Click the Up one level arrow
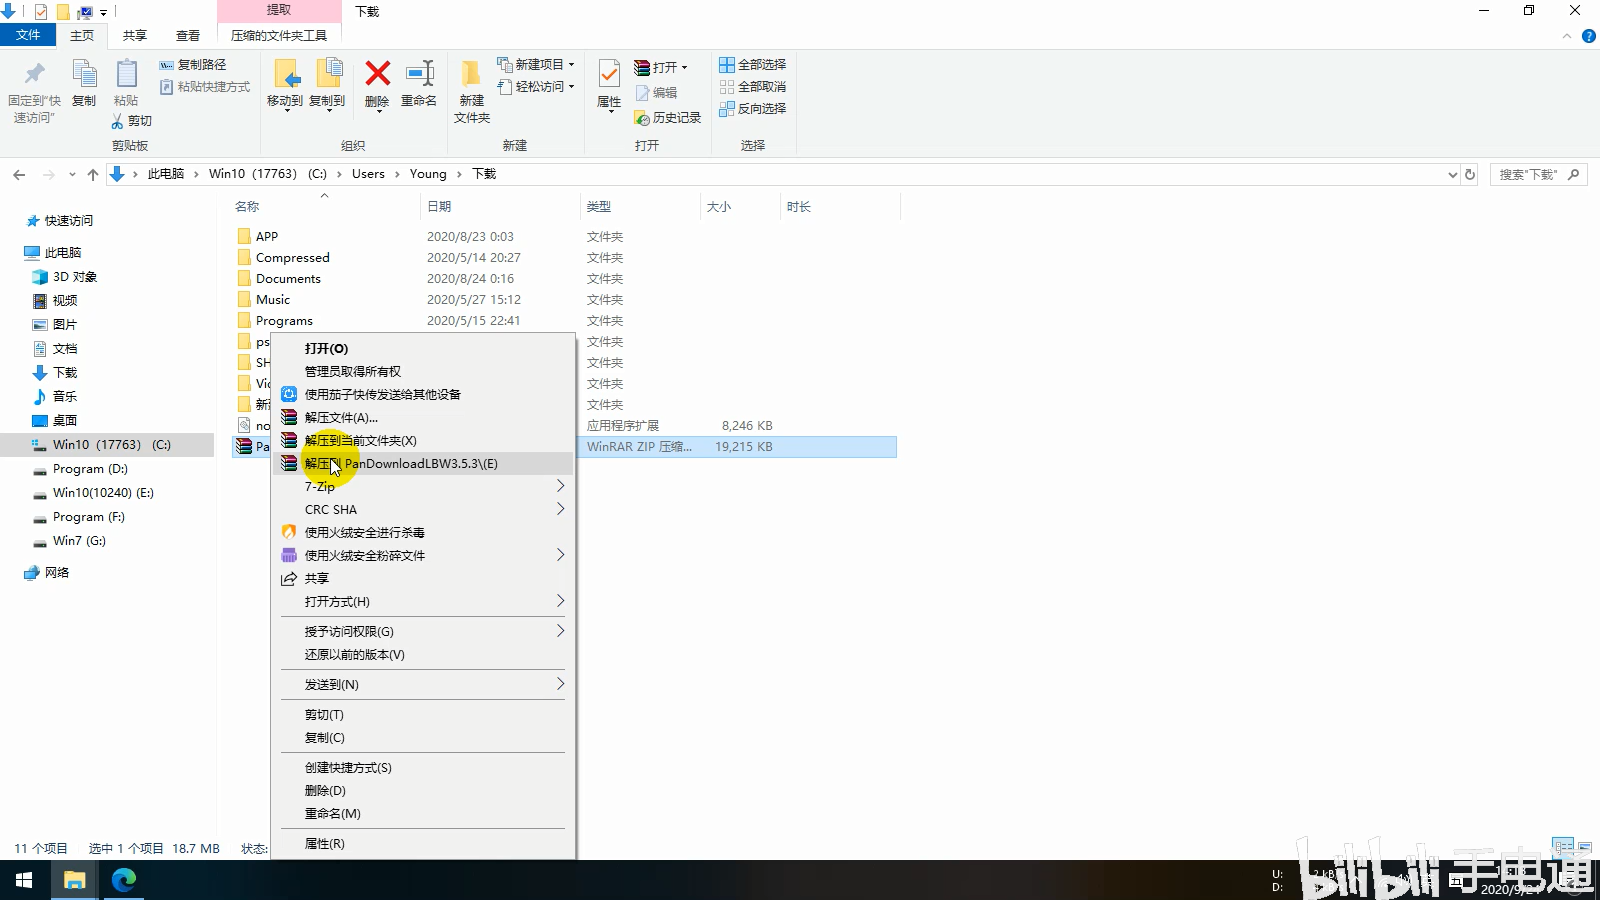This screenshot has height=900, width=1600. click(x=93, y=174)
